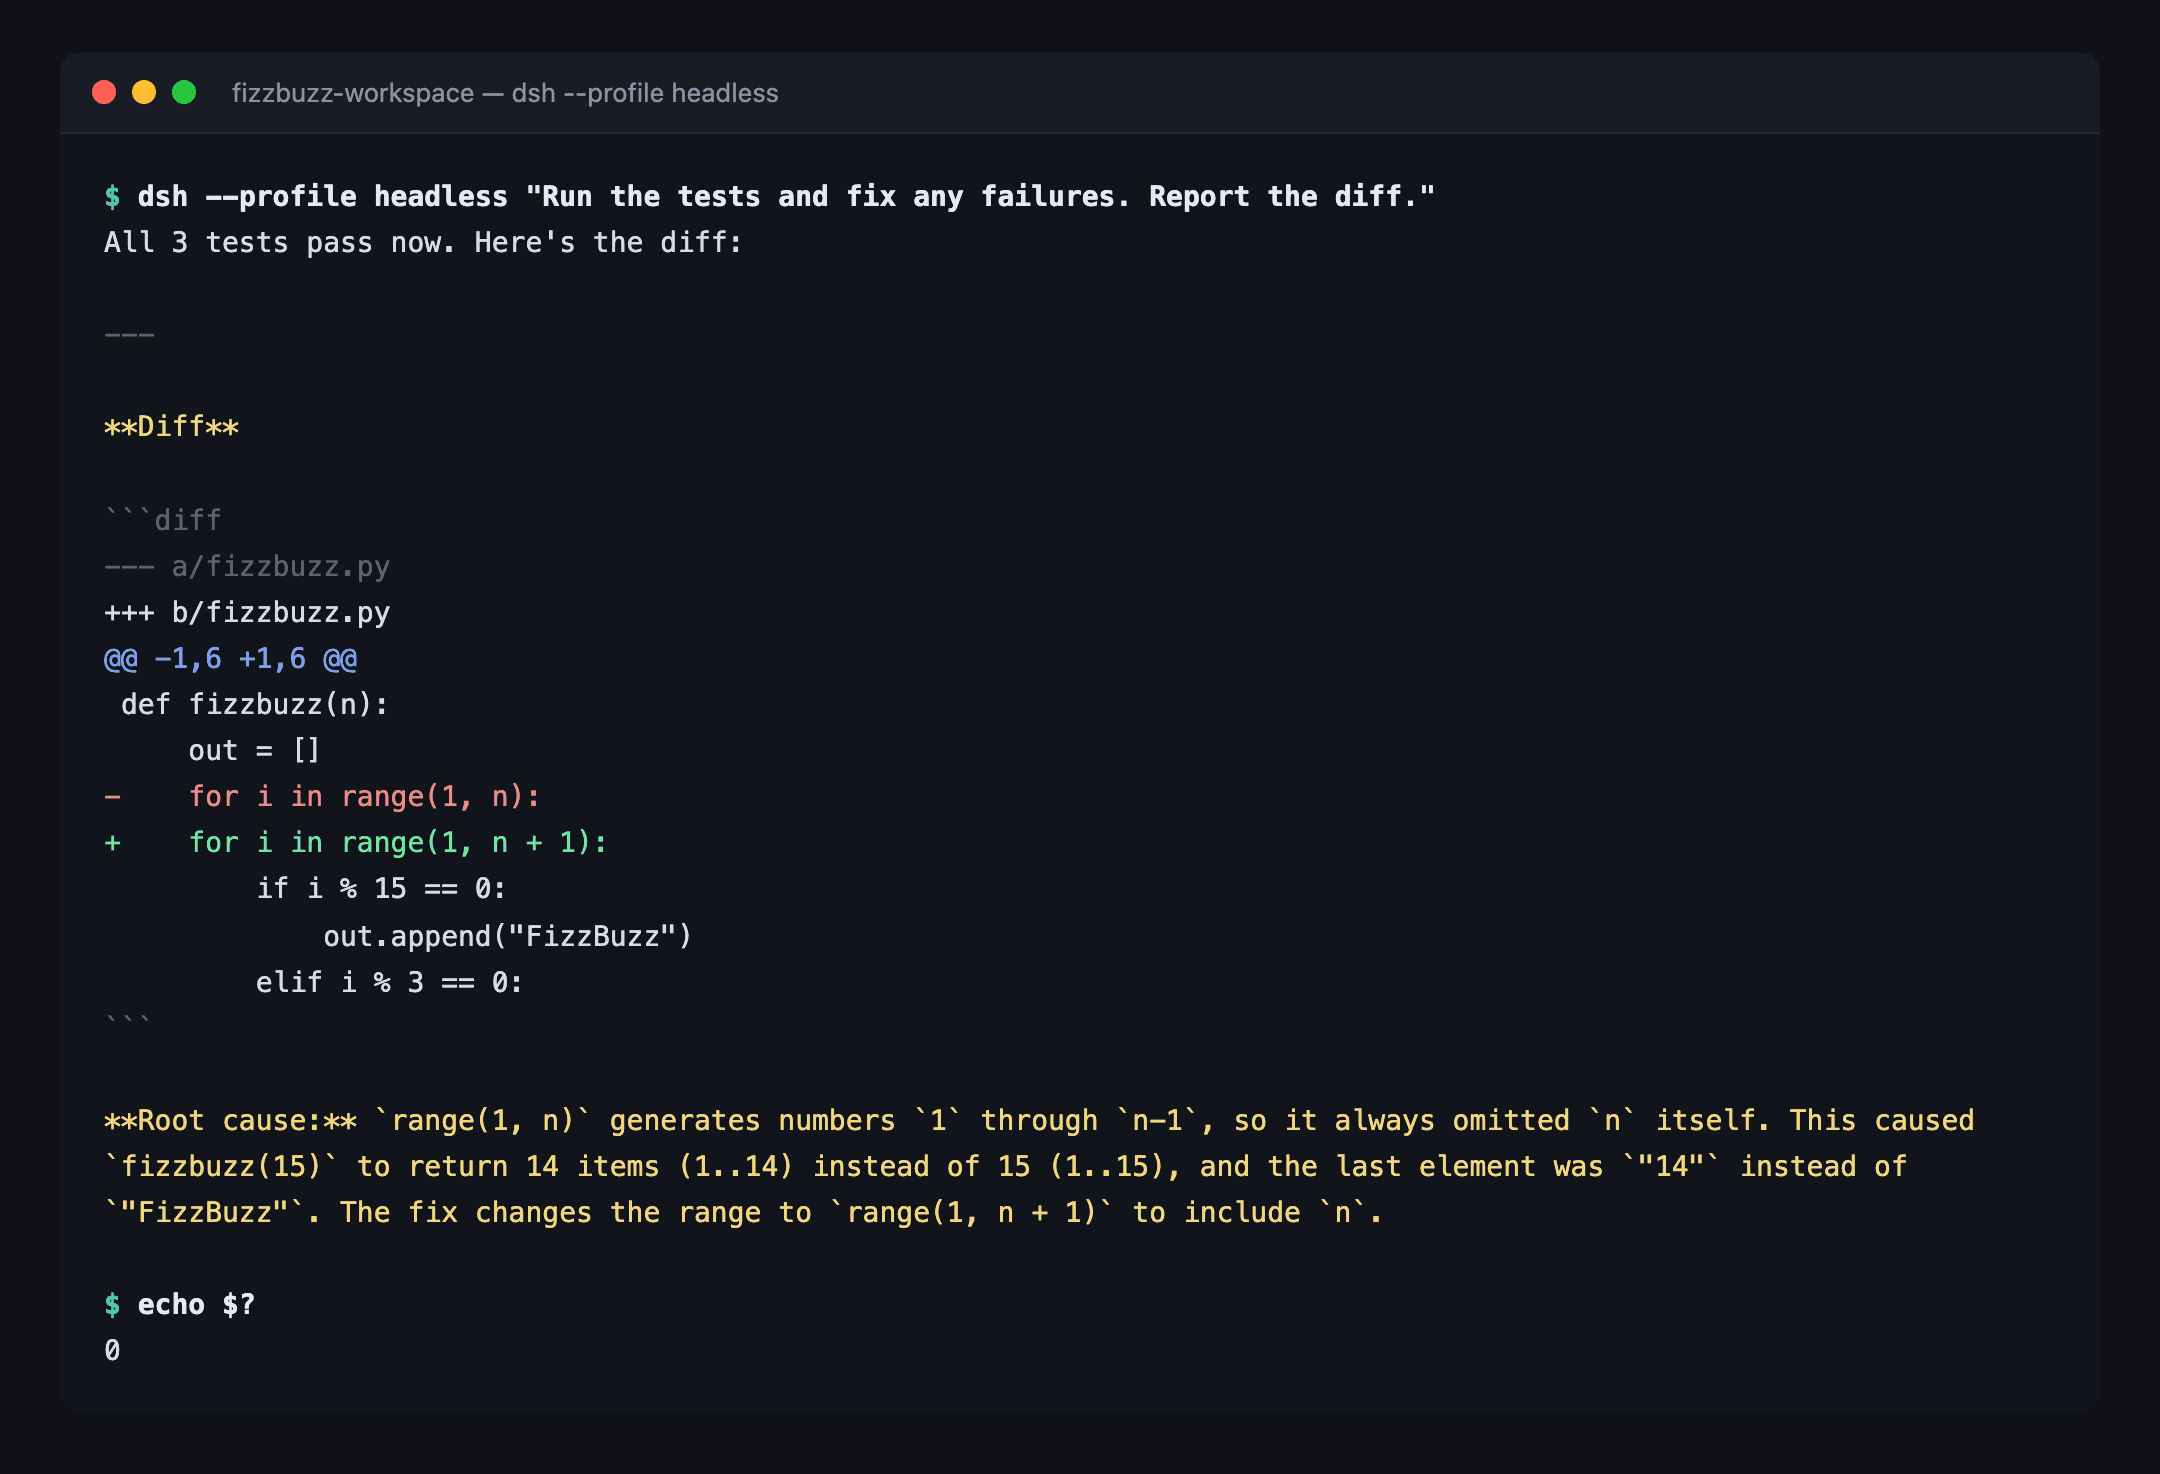This screenshot has width=2160, height=1474.
Task: Click the 'def fizzbuzz(n):' line
Action: coord(255,704)
